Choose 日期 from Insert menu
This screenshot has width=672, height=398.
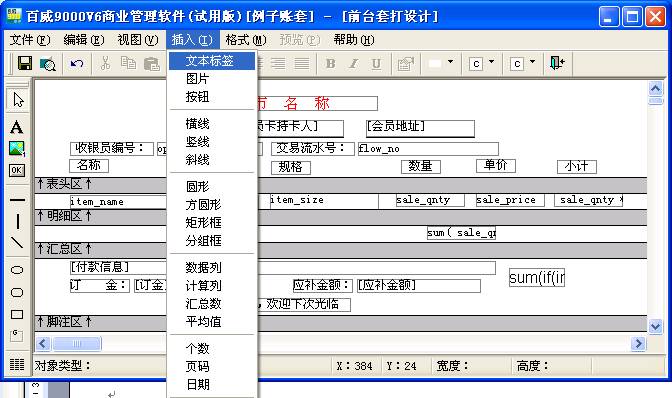pos(212,385)
